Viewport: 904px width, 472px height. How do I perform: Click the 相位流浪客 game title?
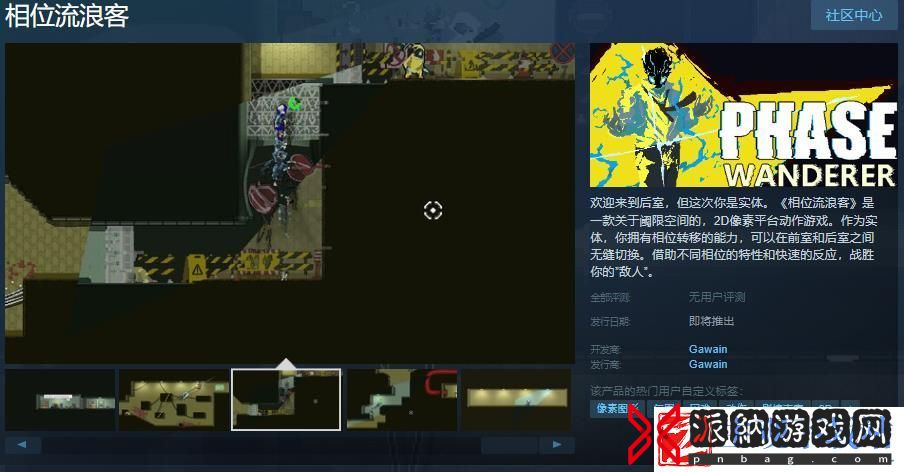[67, 16]
